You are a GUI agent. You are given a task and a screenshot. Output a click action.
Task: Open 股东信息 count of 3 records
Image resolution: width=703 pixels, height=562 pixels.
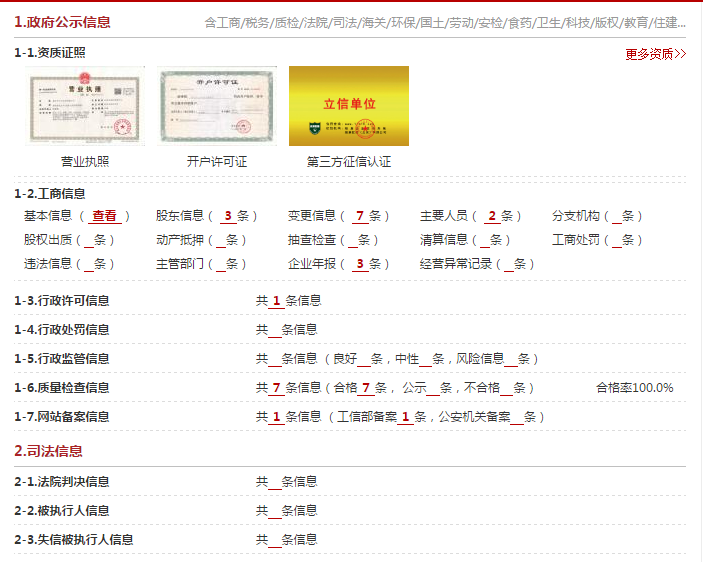click(228, 216)
